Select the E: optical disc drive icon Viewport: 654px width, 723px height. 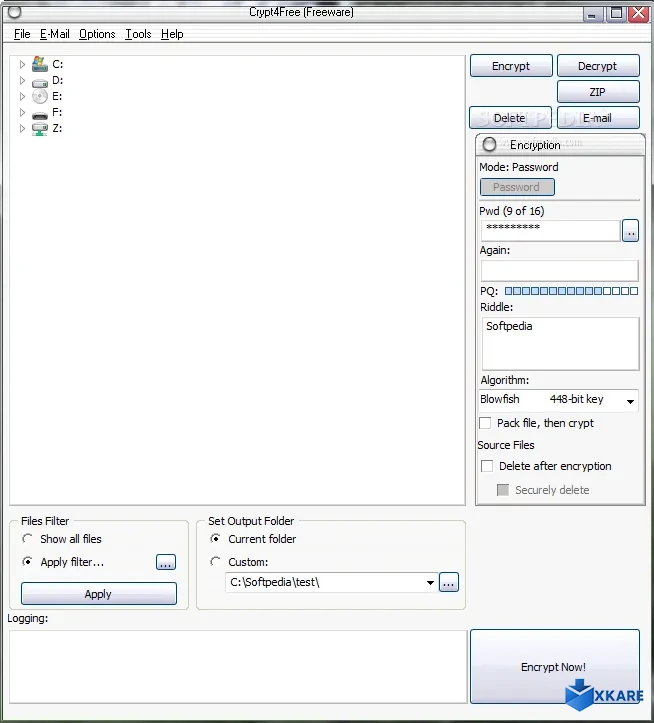point(40,96)
